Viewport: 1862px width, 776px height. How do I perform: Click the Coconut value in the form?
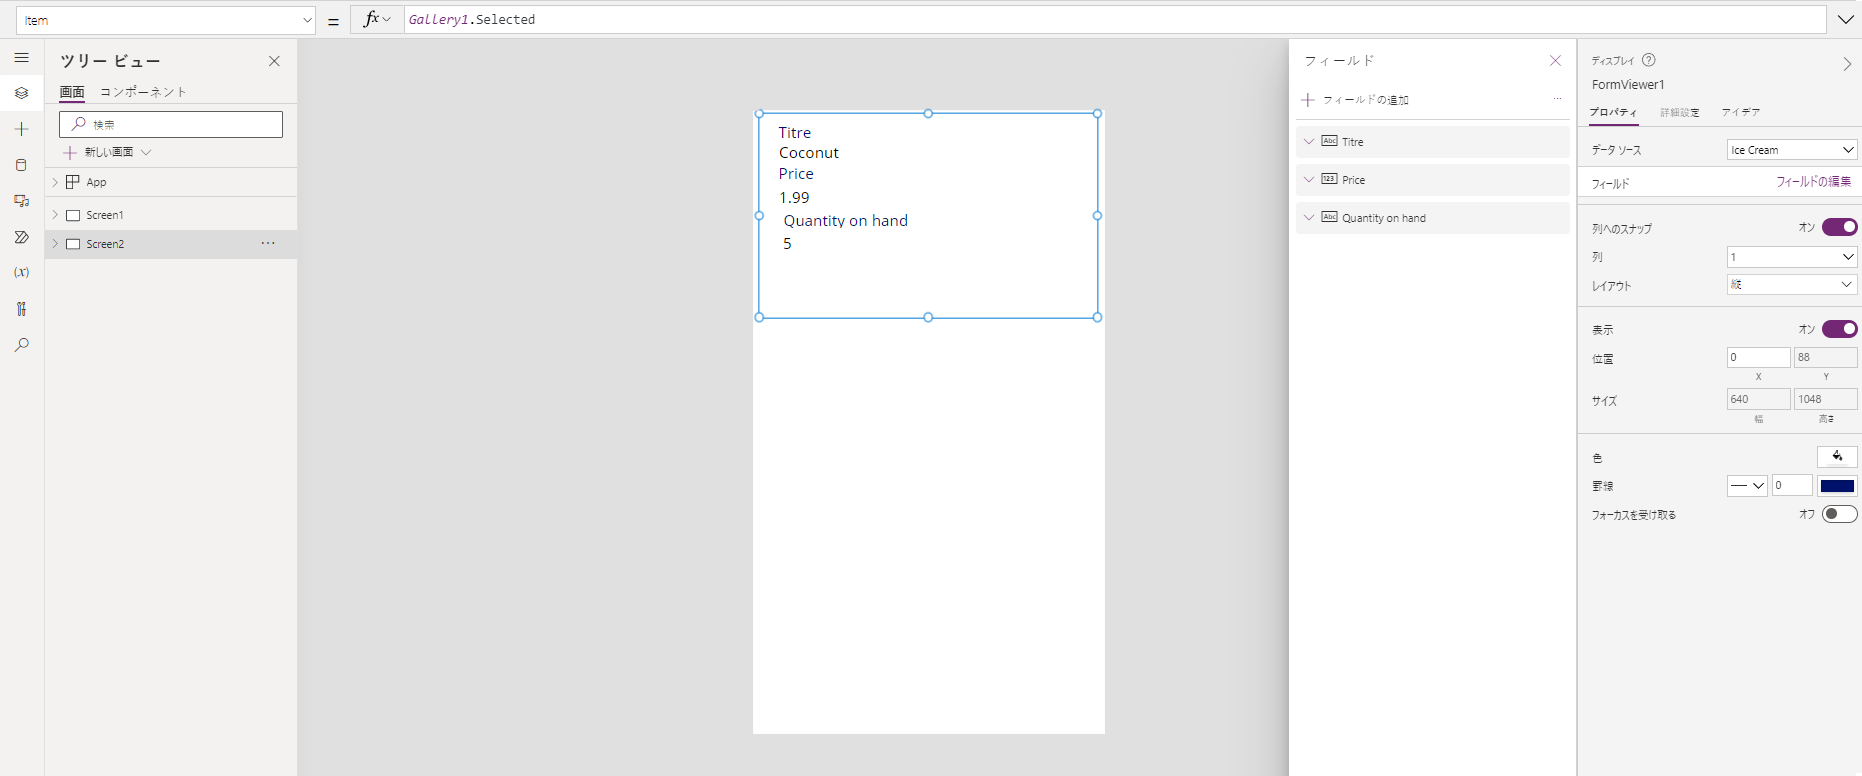pyautogui.click(x=809, y=153)
